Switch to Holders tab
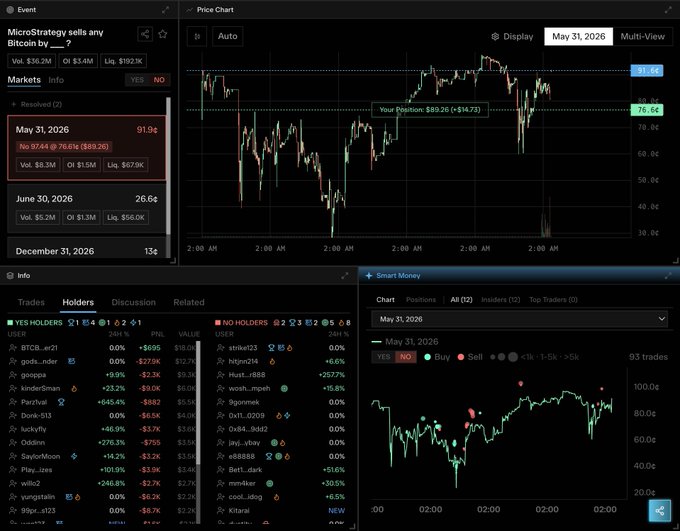 78,302
